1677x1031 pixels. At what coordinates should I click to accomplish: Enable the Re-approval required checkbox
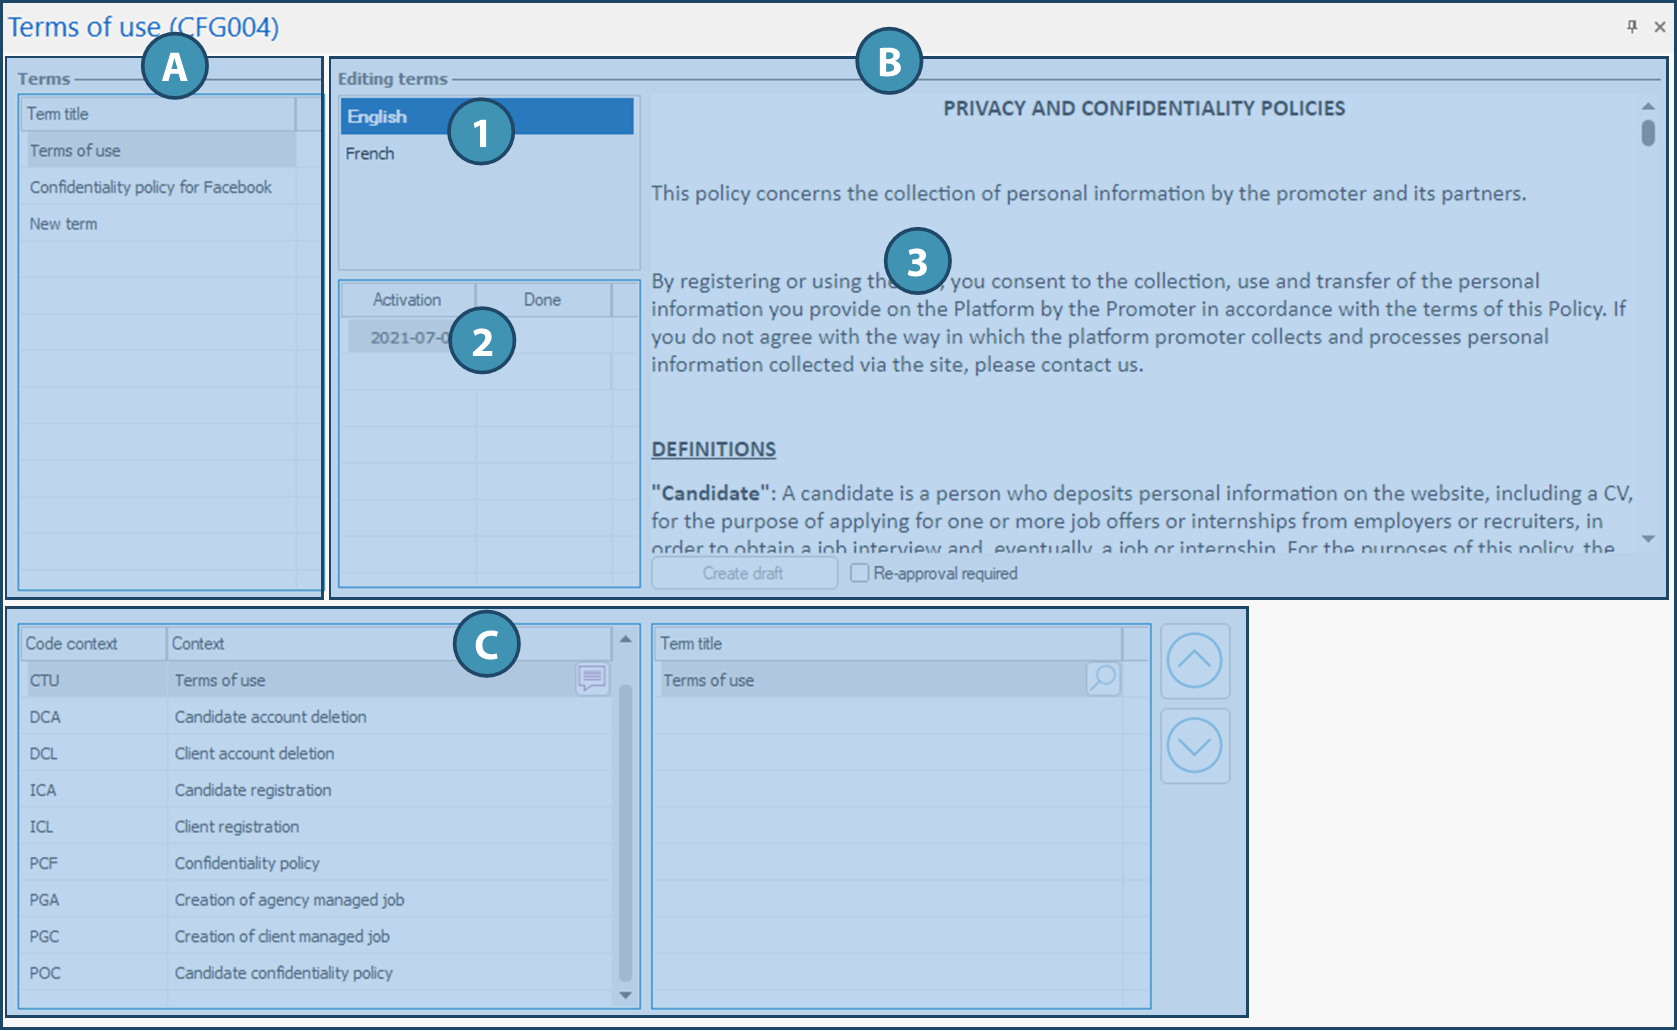point(859,573)
